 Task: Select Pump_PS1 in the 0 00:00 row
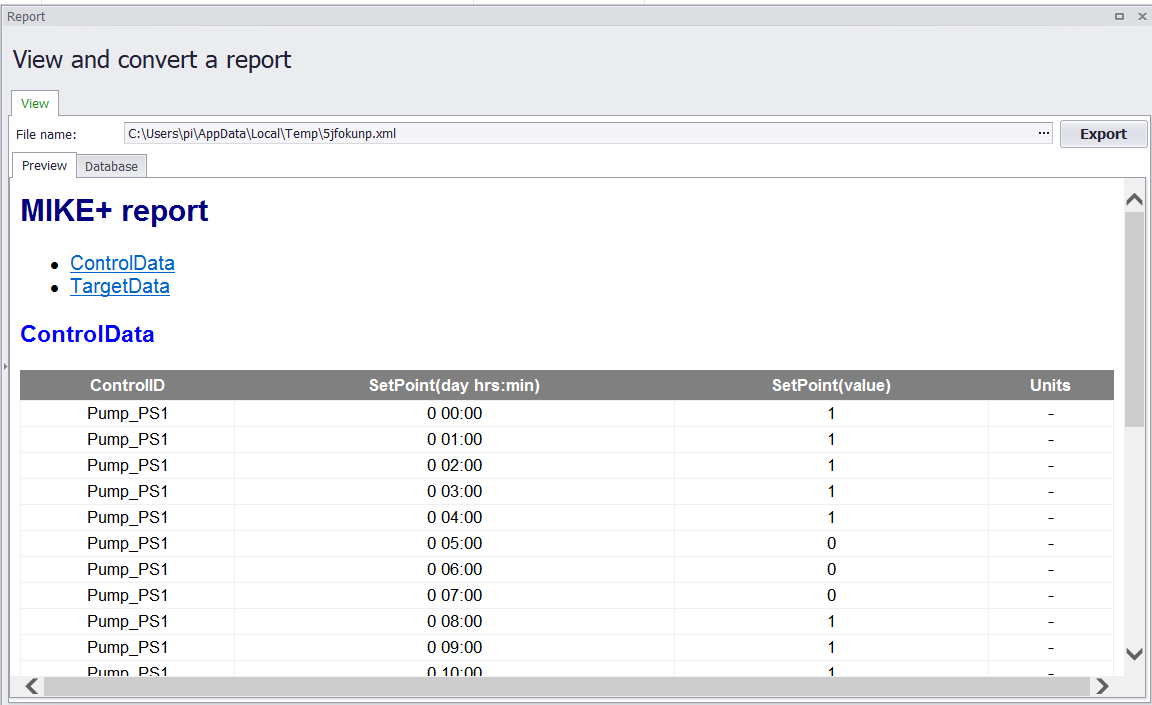tap(128, 413)
